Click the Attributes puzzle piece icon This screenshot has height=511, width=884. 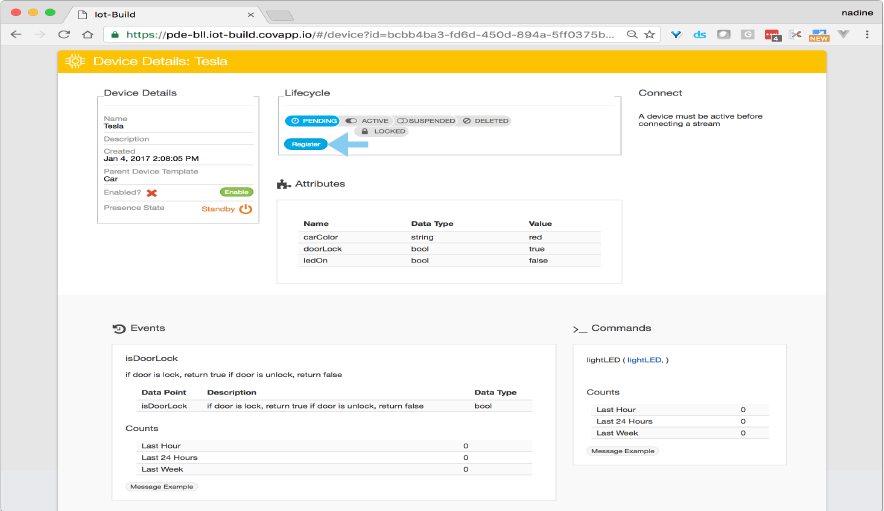click(x=284, y=184)
